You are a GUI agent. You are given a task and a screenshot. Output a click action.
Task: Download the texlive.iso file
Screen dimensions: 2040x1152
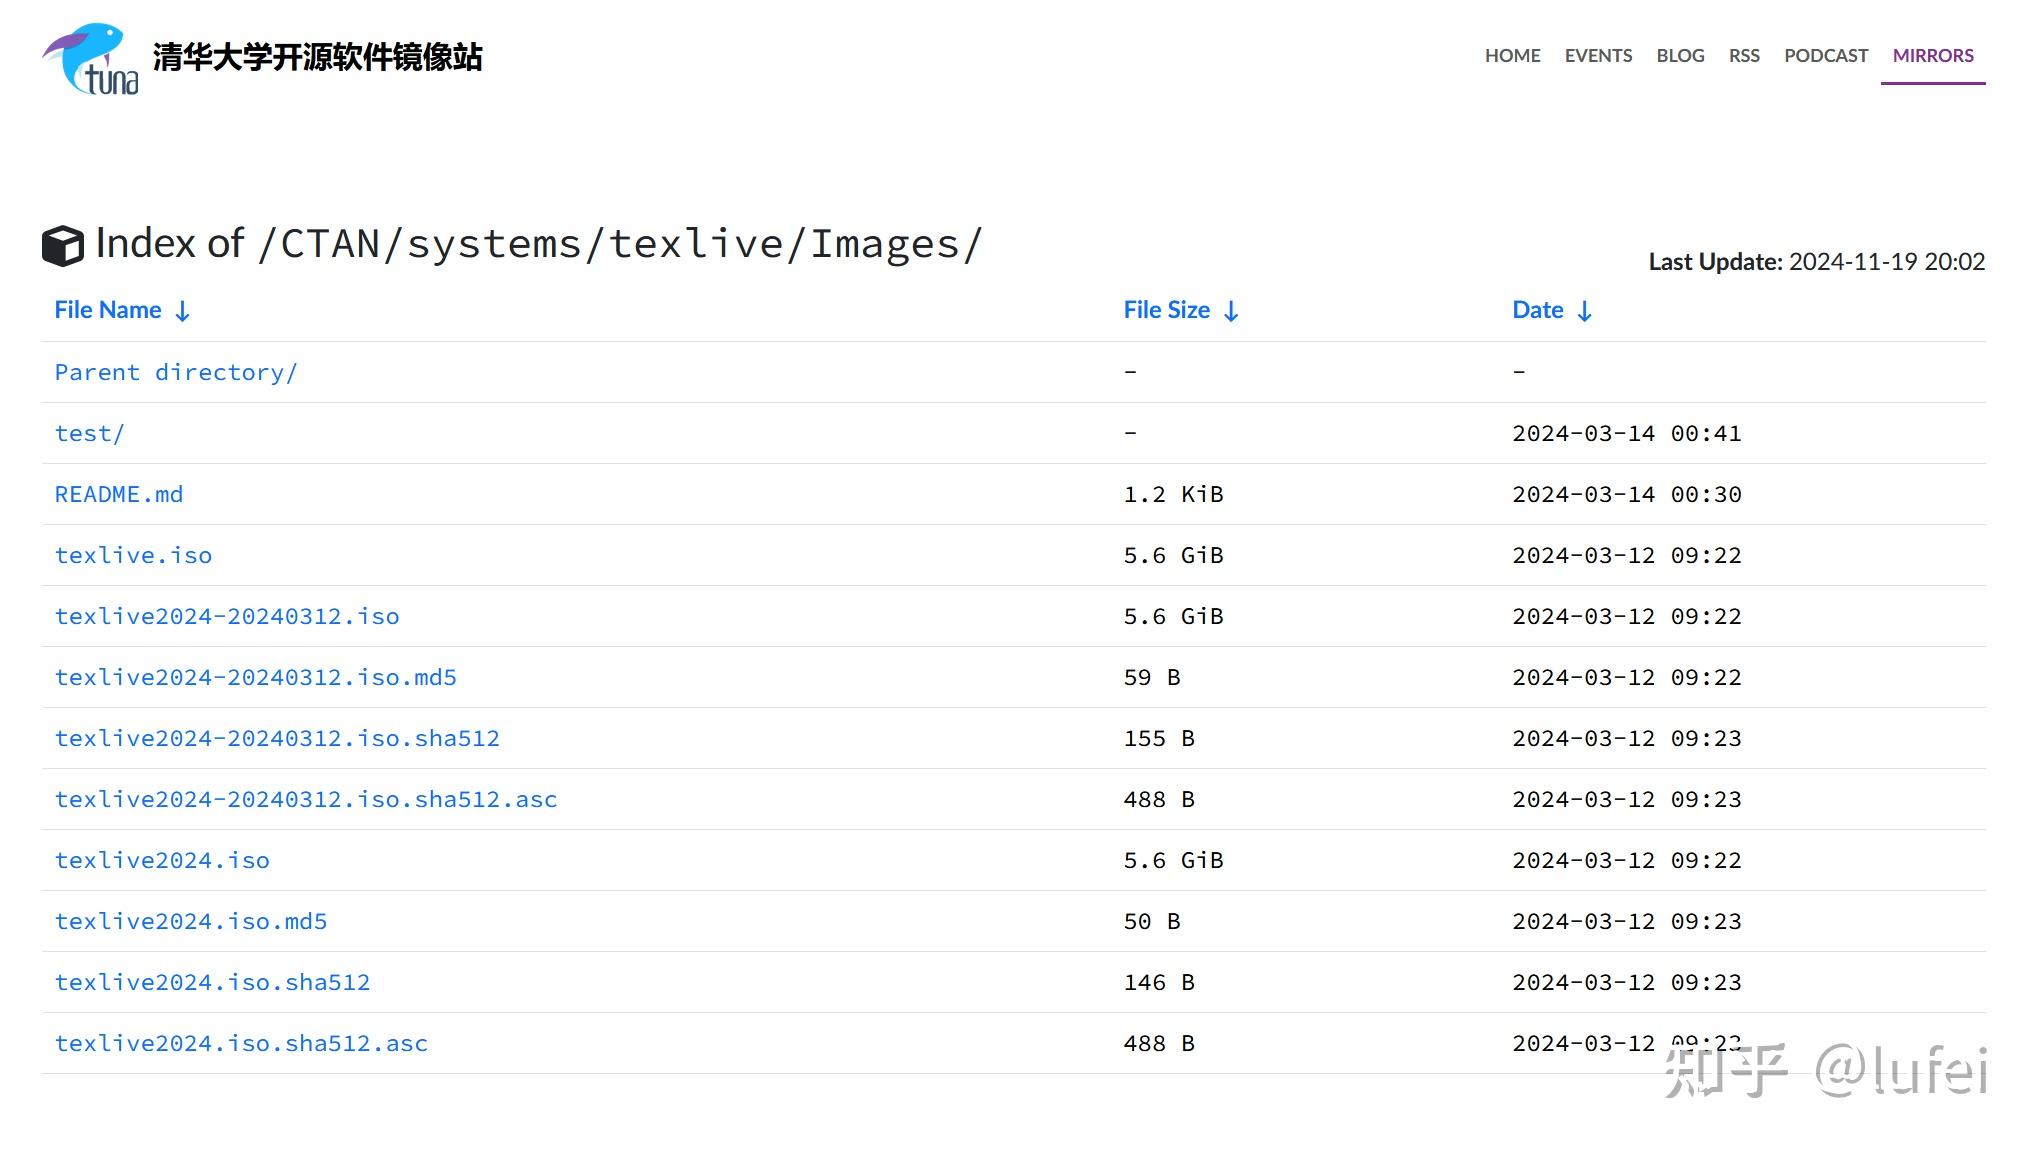coord(133,555)
